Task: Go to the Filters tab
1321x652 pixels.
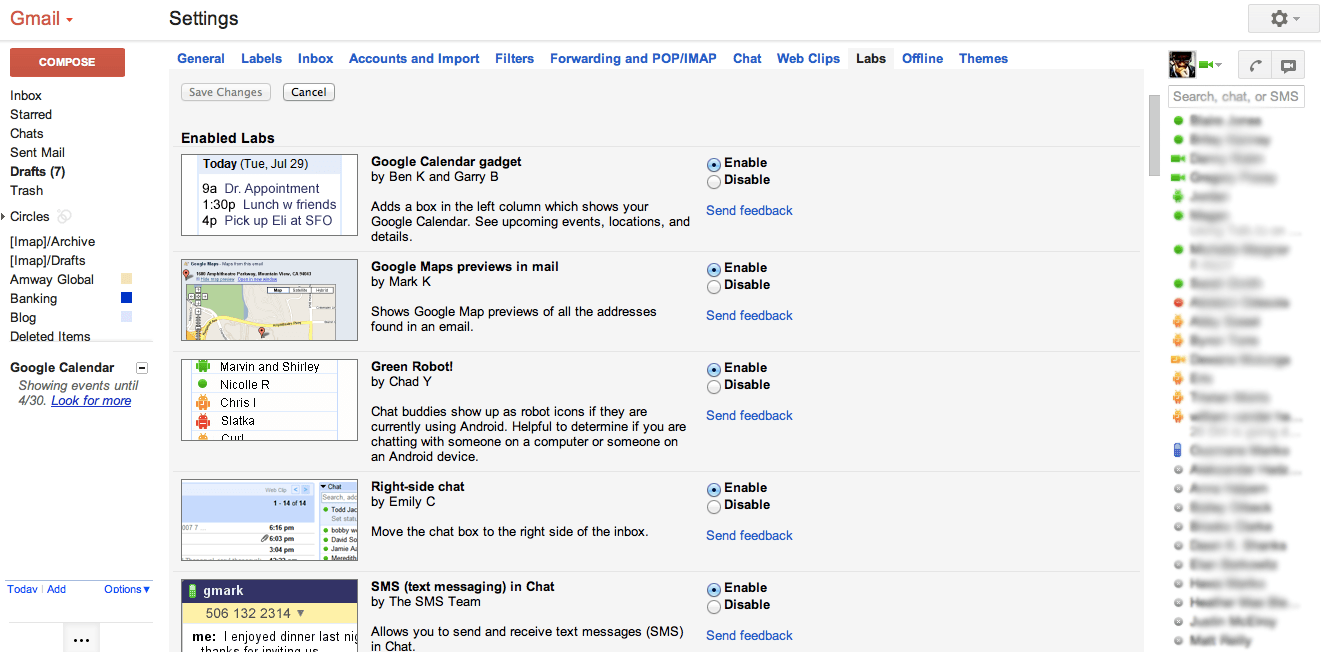Action: click(x=514, y=58)
